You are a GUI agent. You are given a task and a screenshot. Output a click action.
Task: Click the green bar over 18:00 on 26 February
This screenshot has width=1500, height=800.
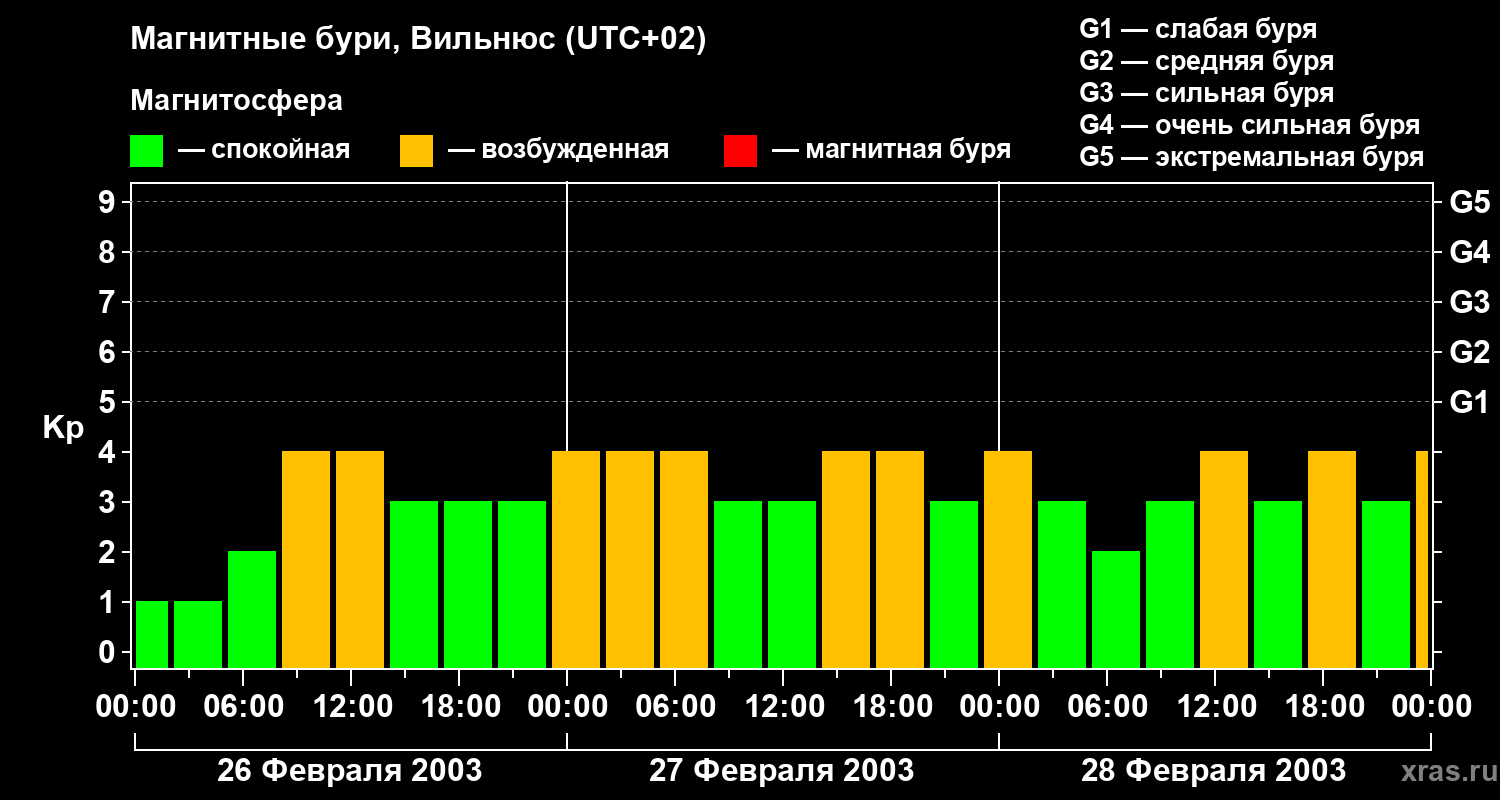pyautogui.click(x=468, y=584)
